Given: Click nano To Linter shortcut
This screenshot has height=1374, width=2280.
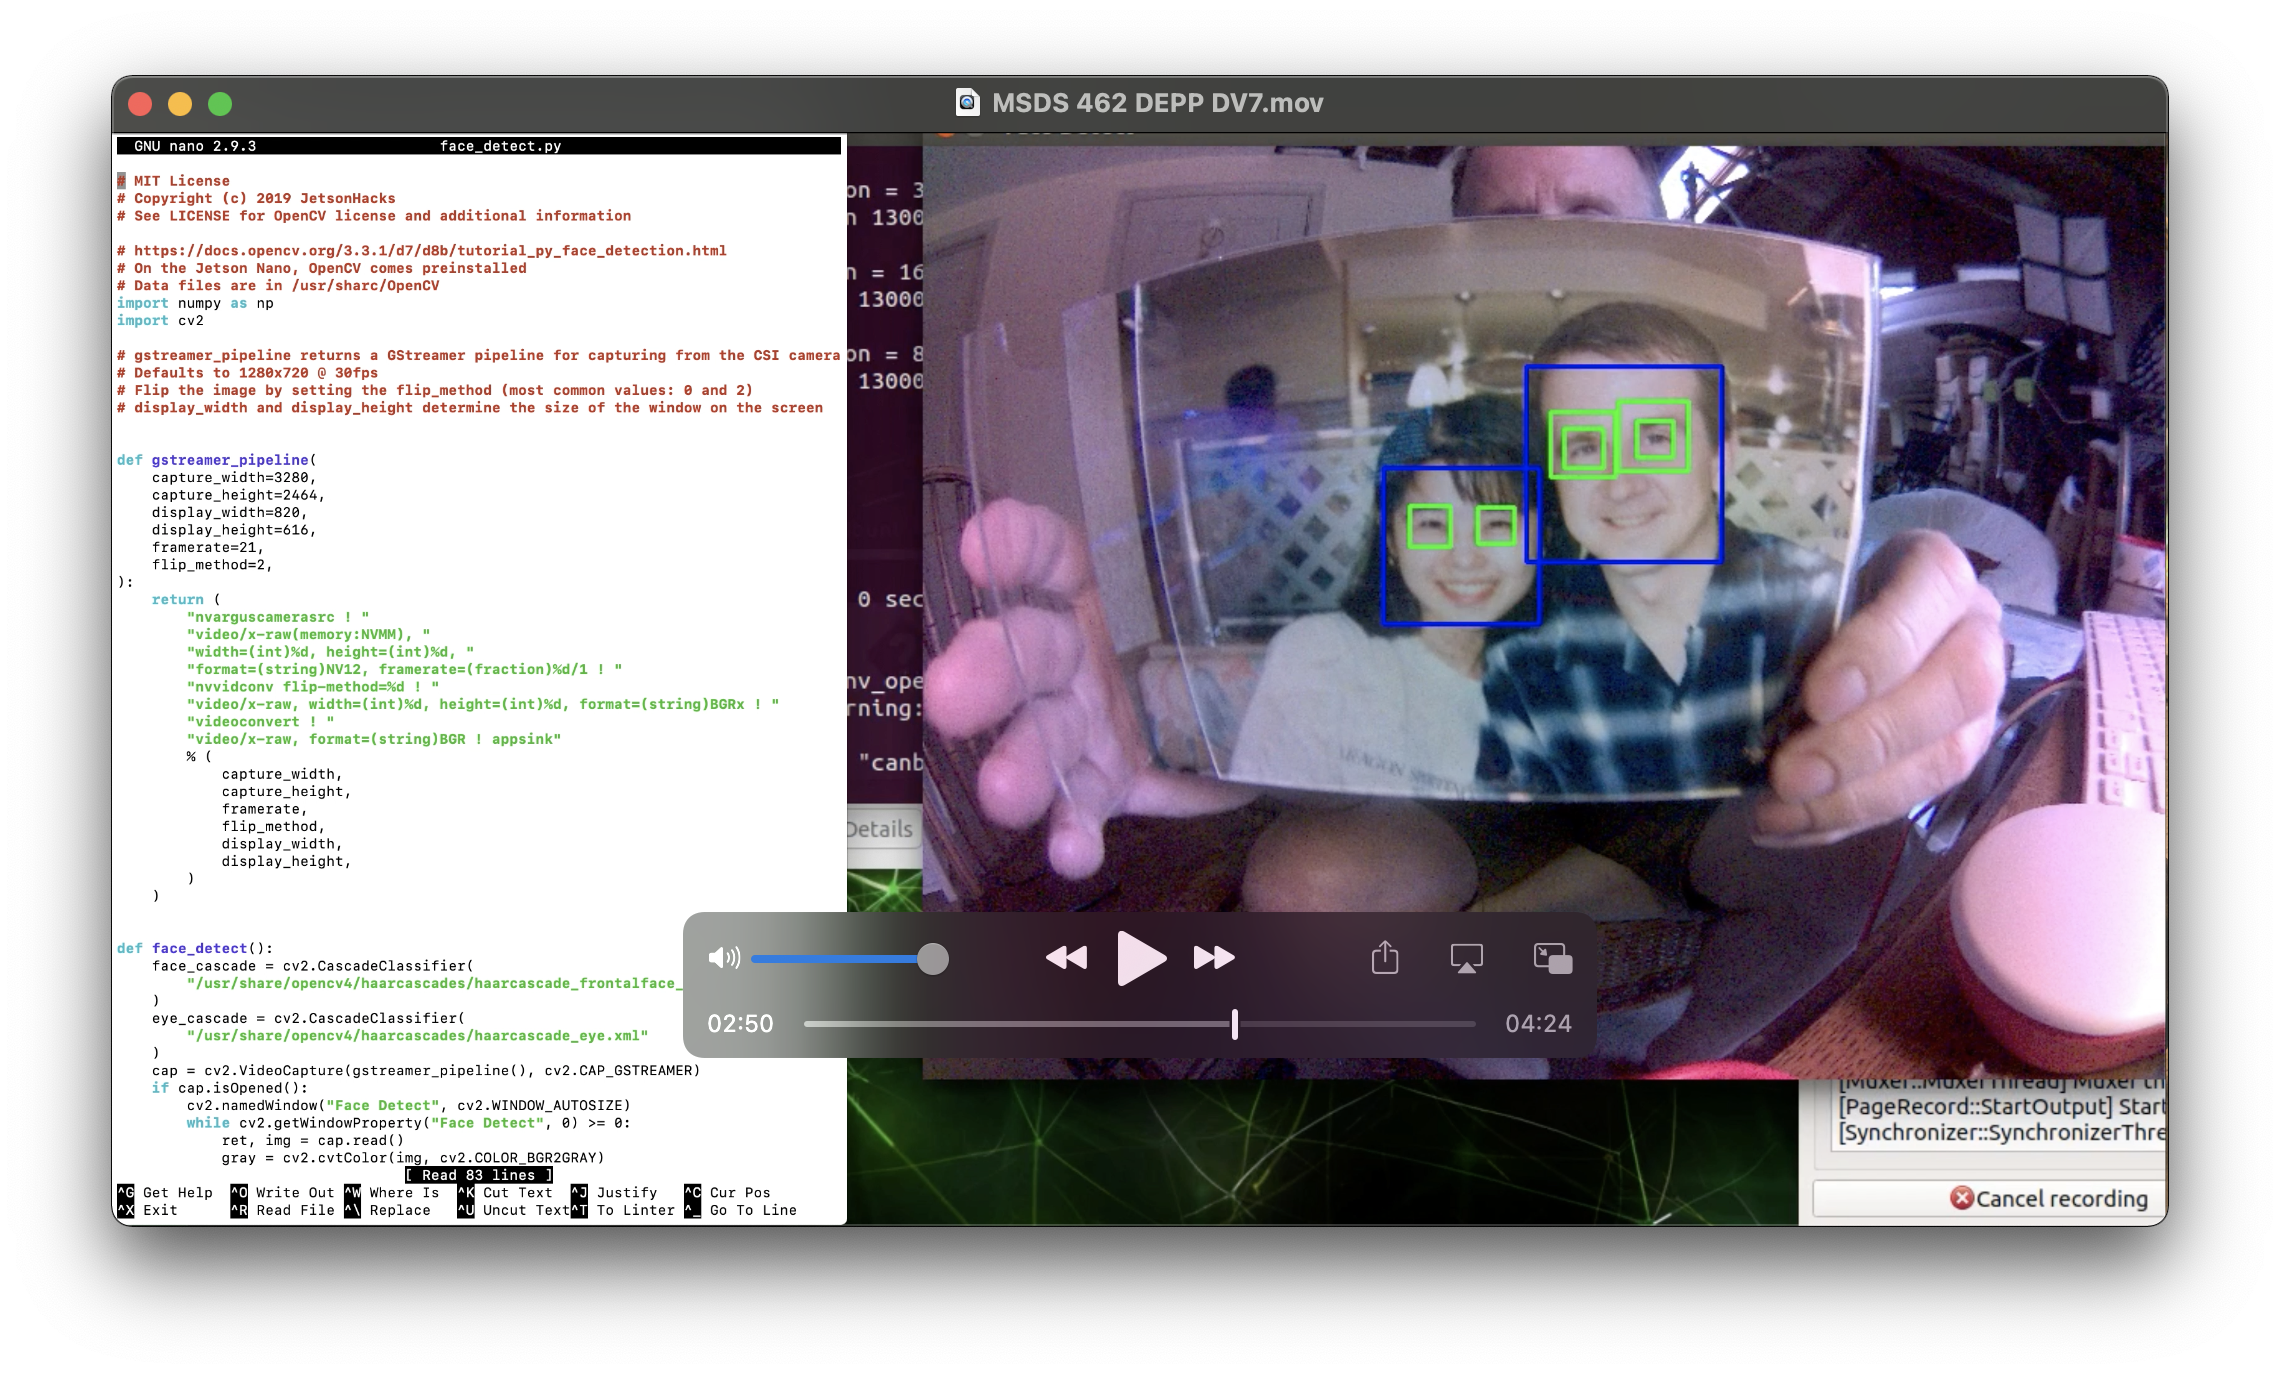Looking at the screenshot, I should [x=624, y=1210].
